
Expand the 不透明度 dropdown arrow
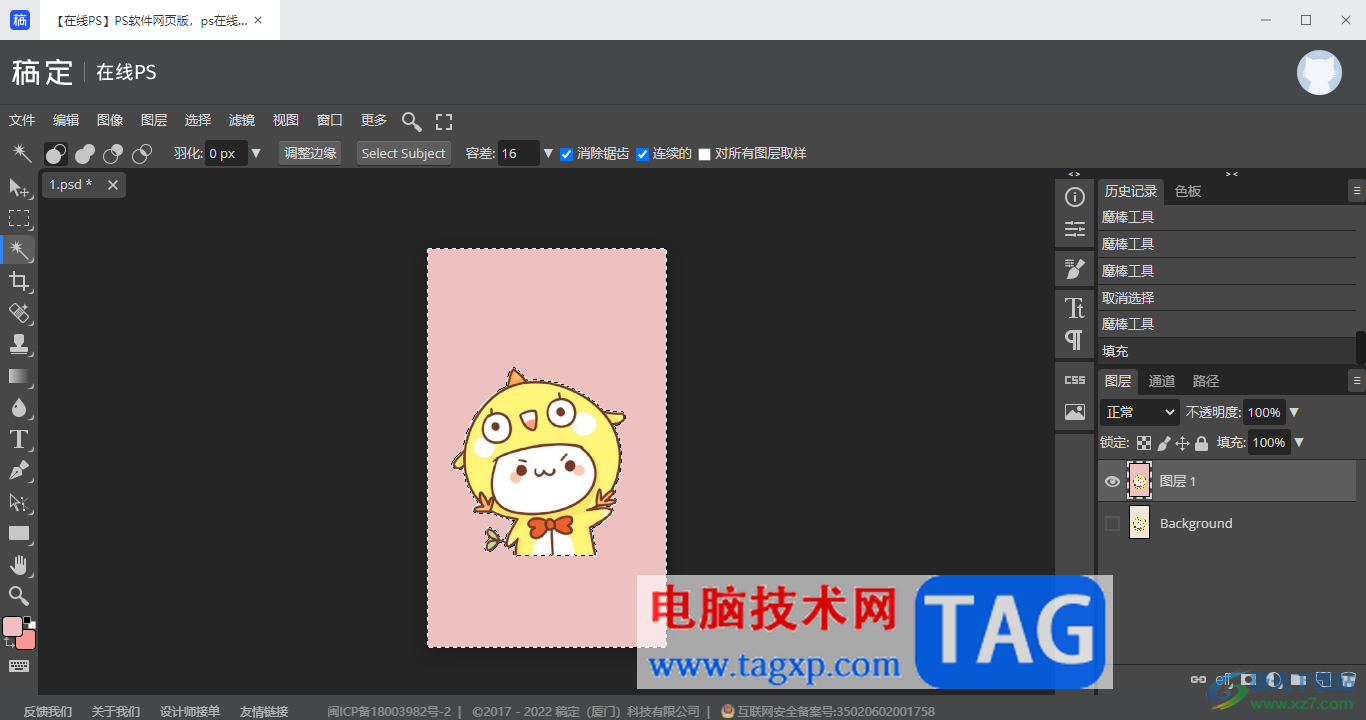click(1294, 412)
